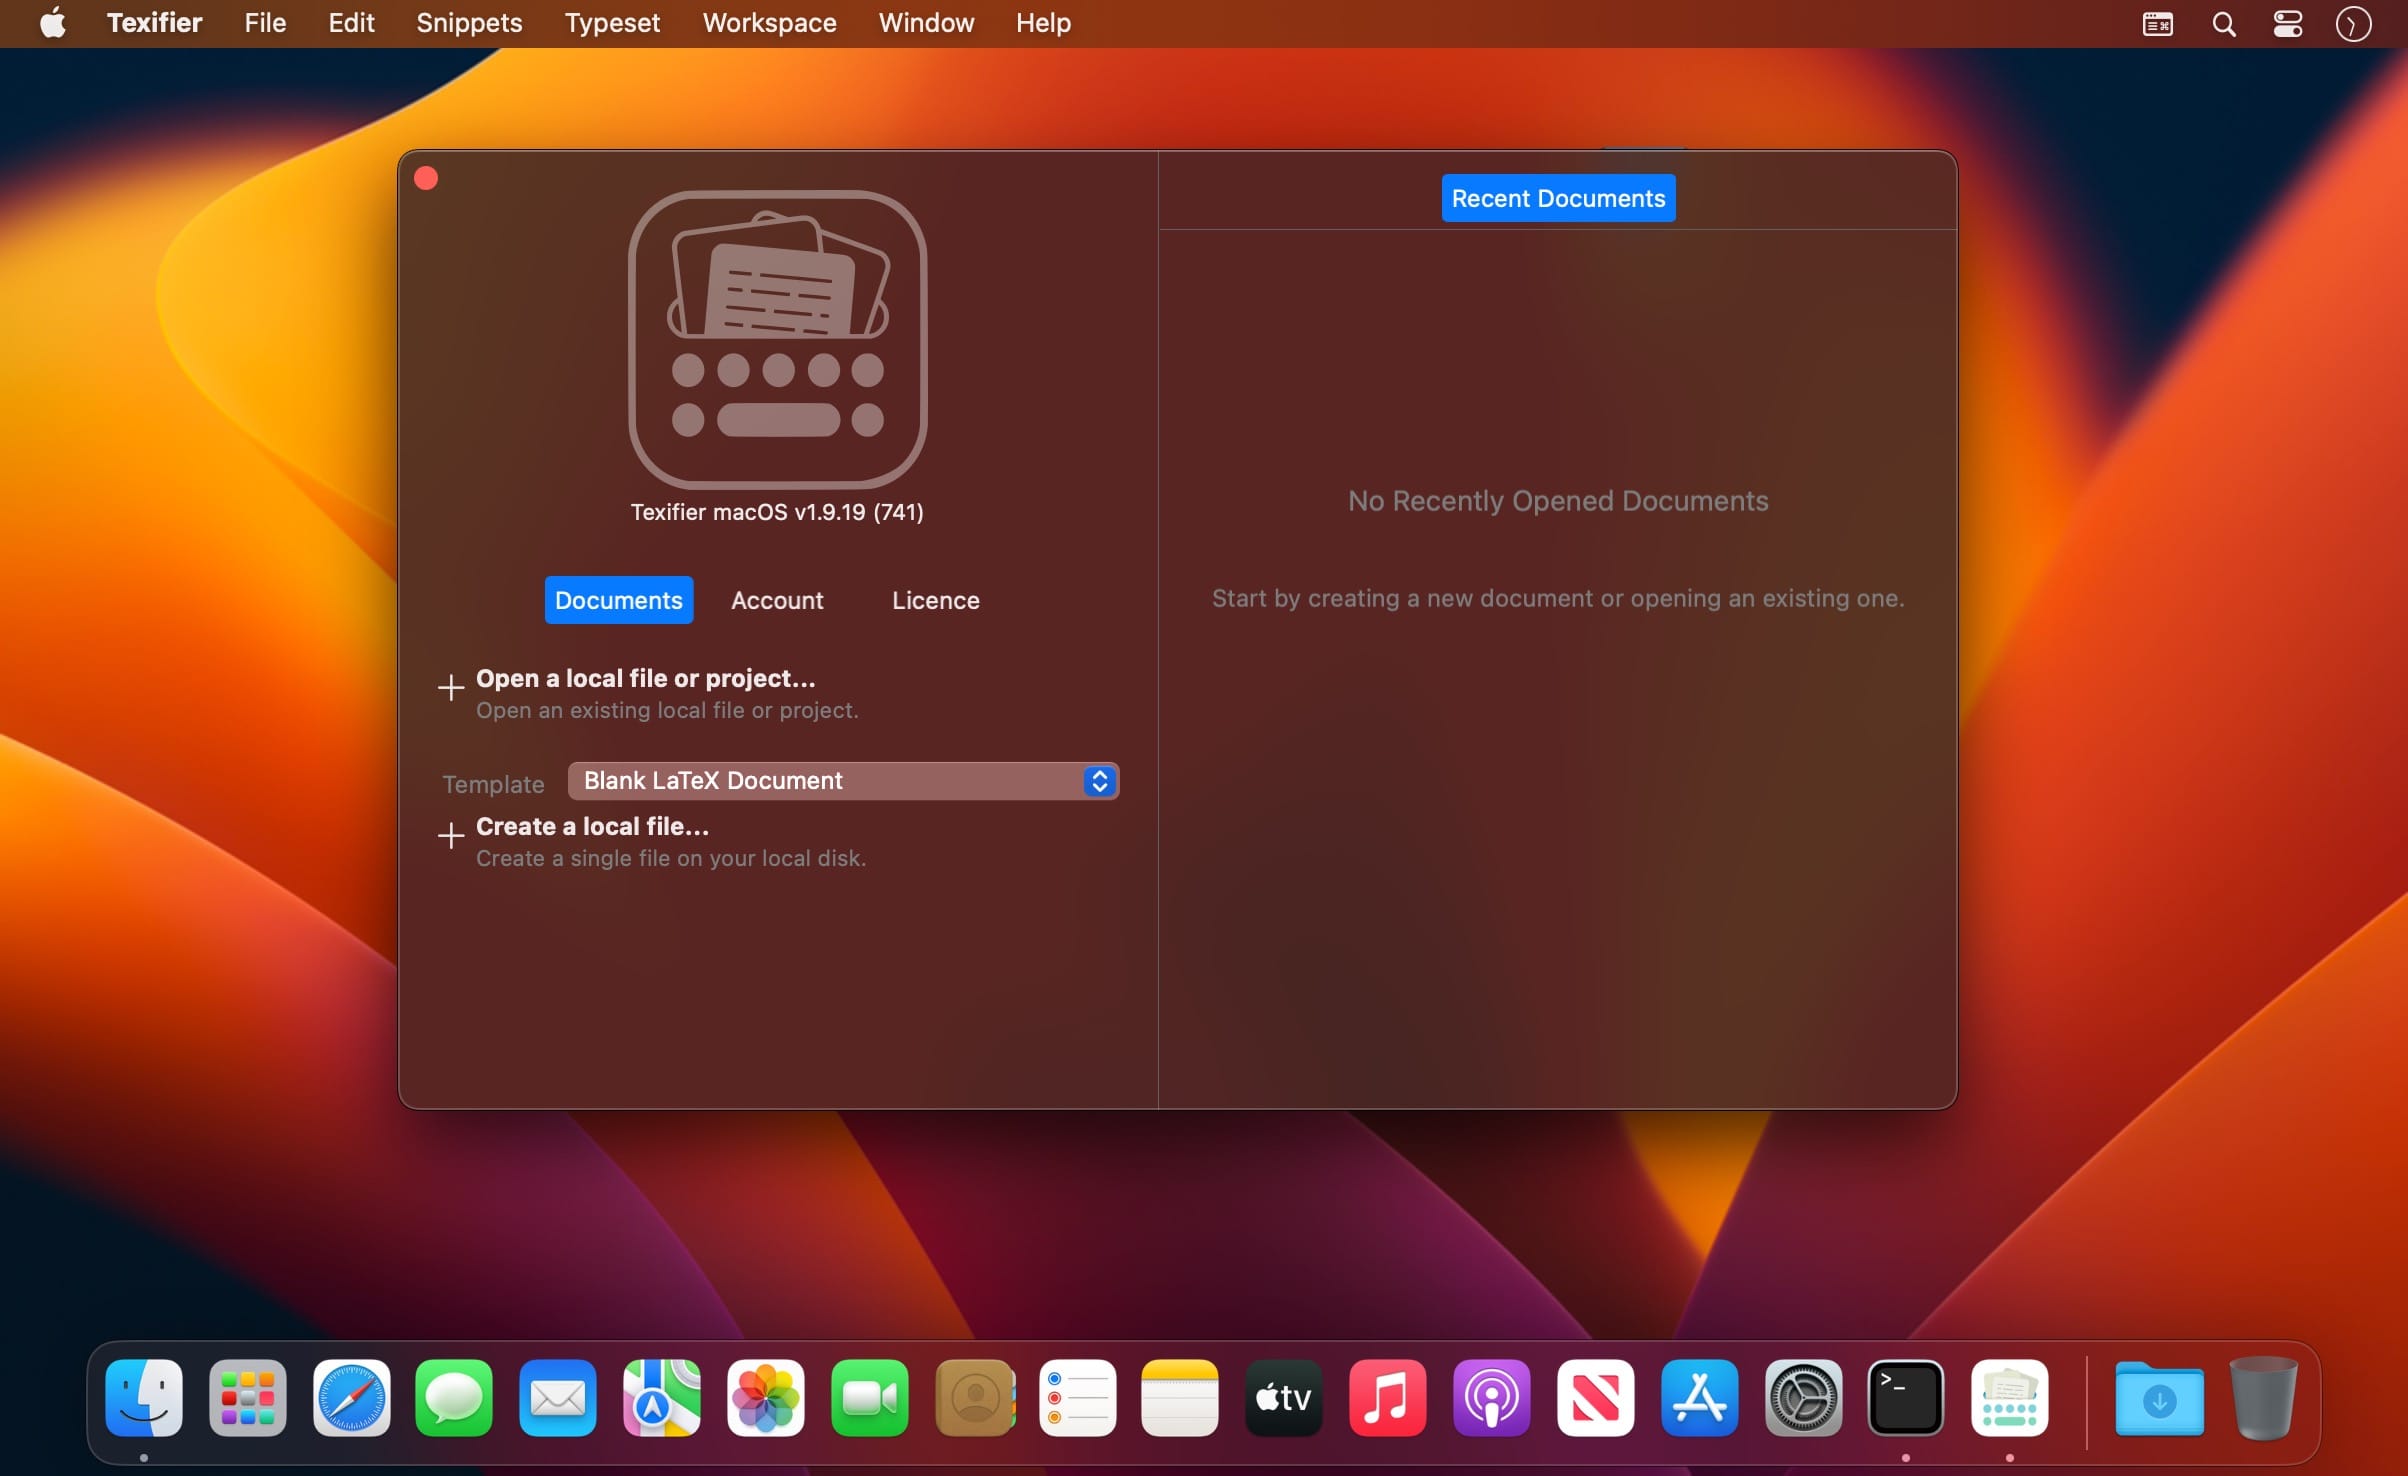
Task: Open Maps from the Dock
Action: click(x=662, y=1398)
